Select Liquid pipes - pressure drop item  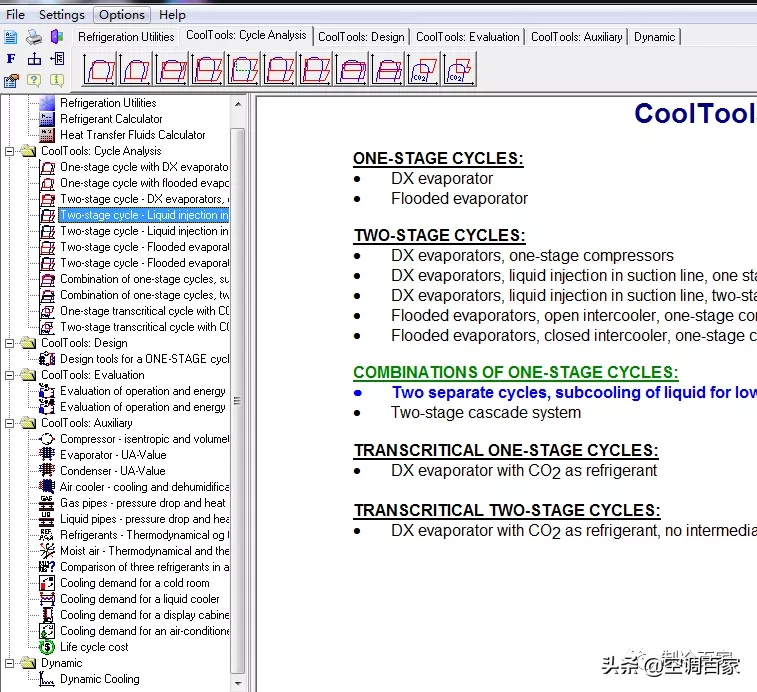coord(144,519)
